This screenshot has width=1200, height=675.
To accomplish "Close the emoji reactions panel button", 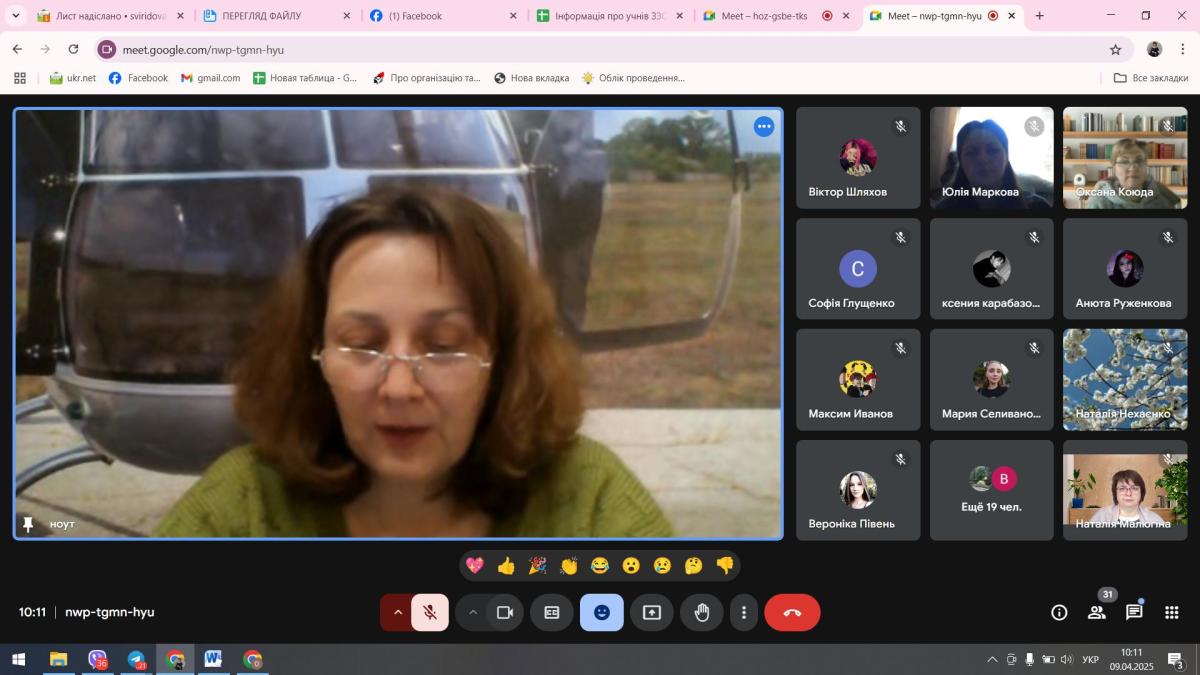I will click(x=601, y=613).
